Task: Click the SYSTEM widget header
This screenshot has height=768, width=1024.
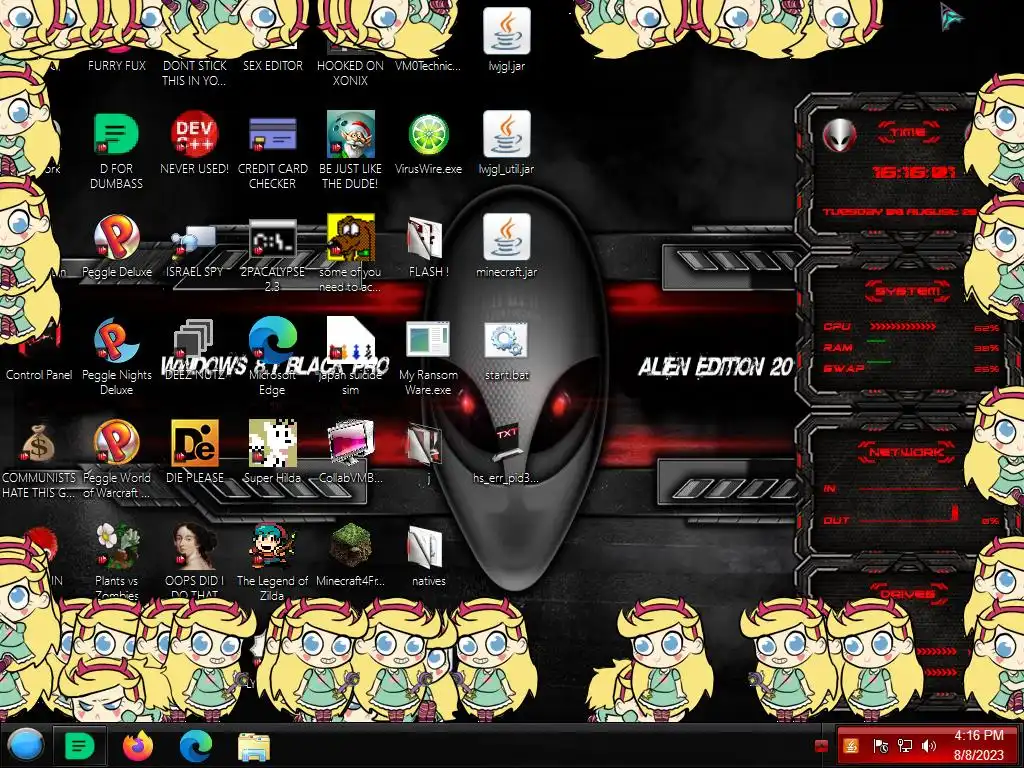Action: tap(908, 291)
